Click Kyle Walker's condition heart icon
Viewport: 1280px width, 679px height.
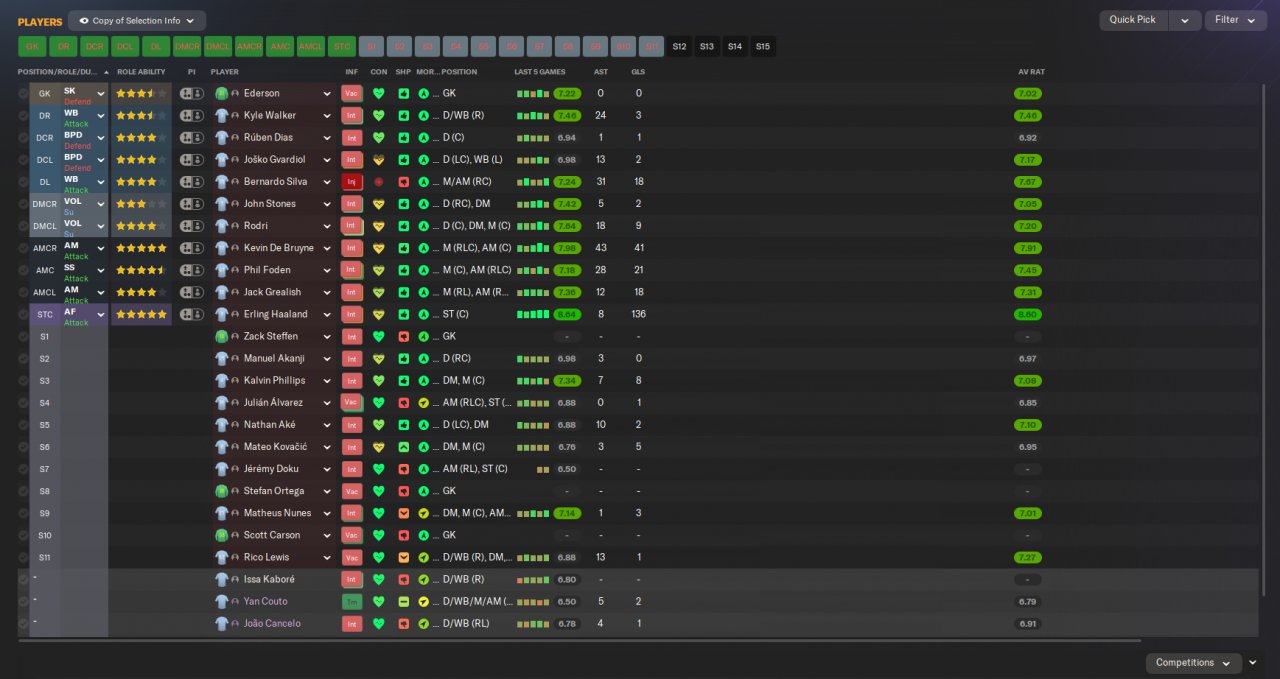pyautogui.click(x=379, y=115)
